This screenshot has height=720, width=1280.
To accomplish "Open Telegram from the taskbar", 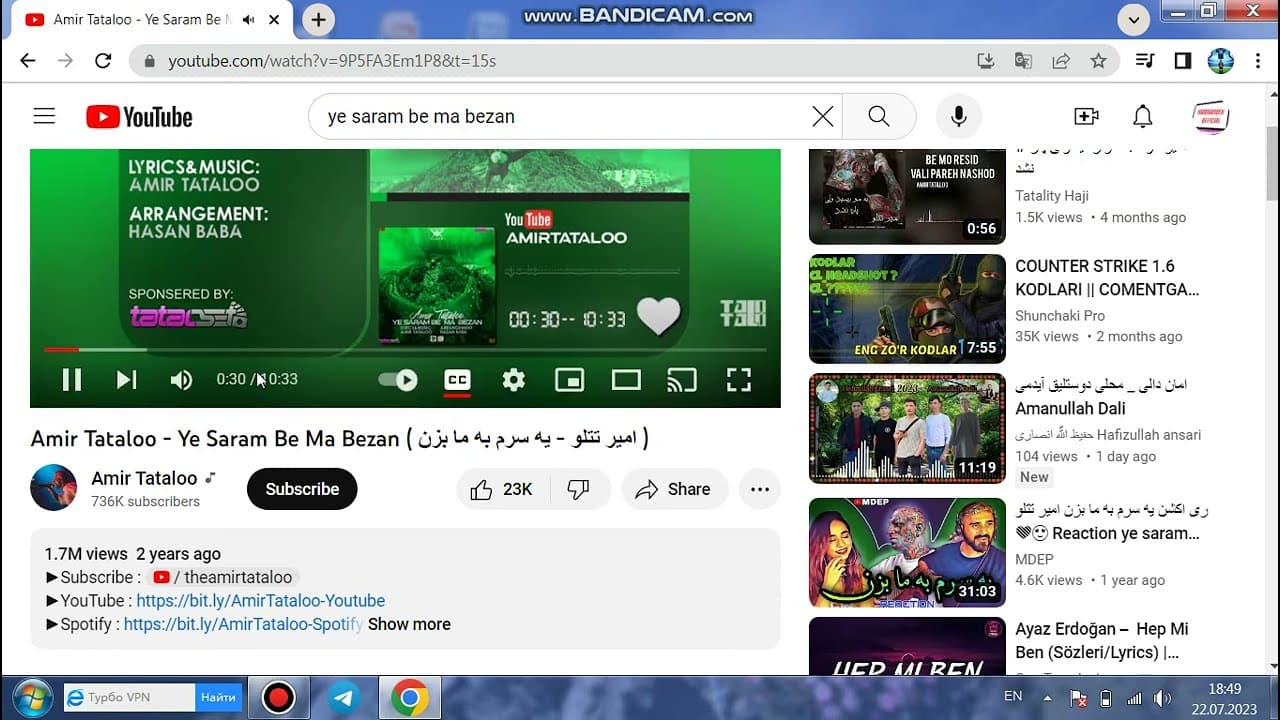I will 344,697.
